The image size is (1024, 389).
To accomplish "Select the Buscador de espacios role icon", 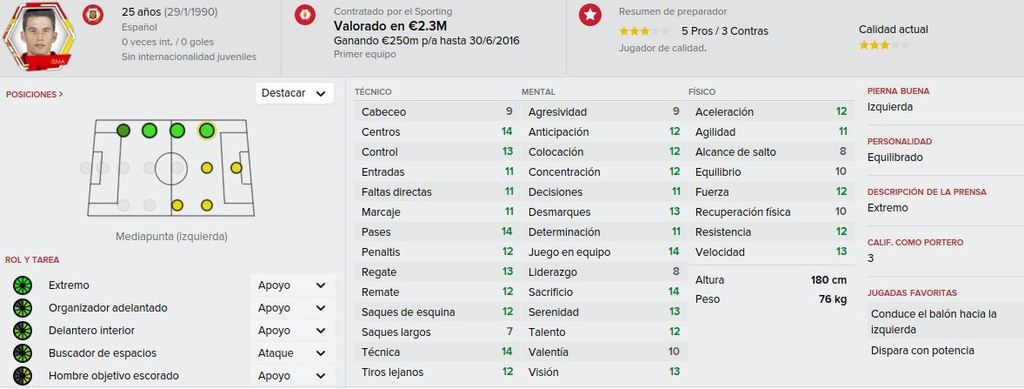I will pyautogui.click(x=22, y=353).
